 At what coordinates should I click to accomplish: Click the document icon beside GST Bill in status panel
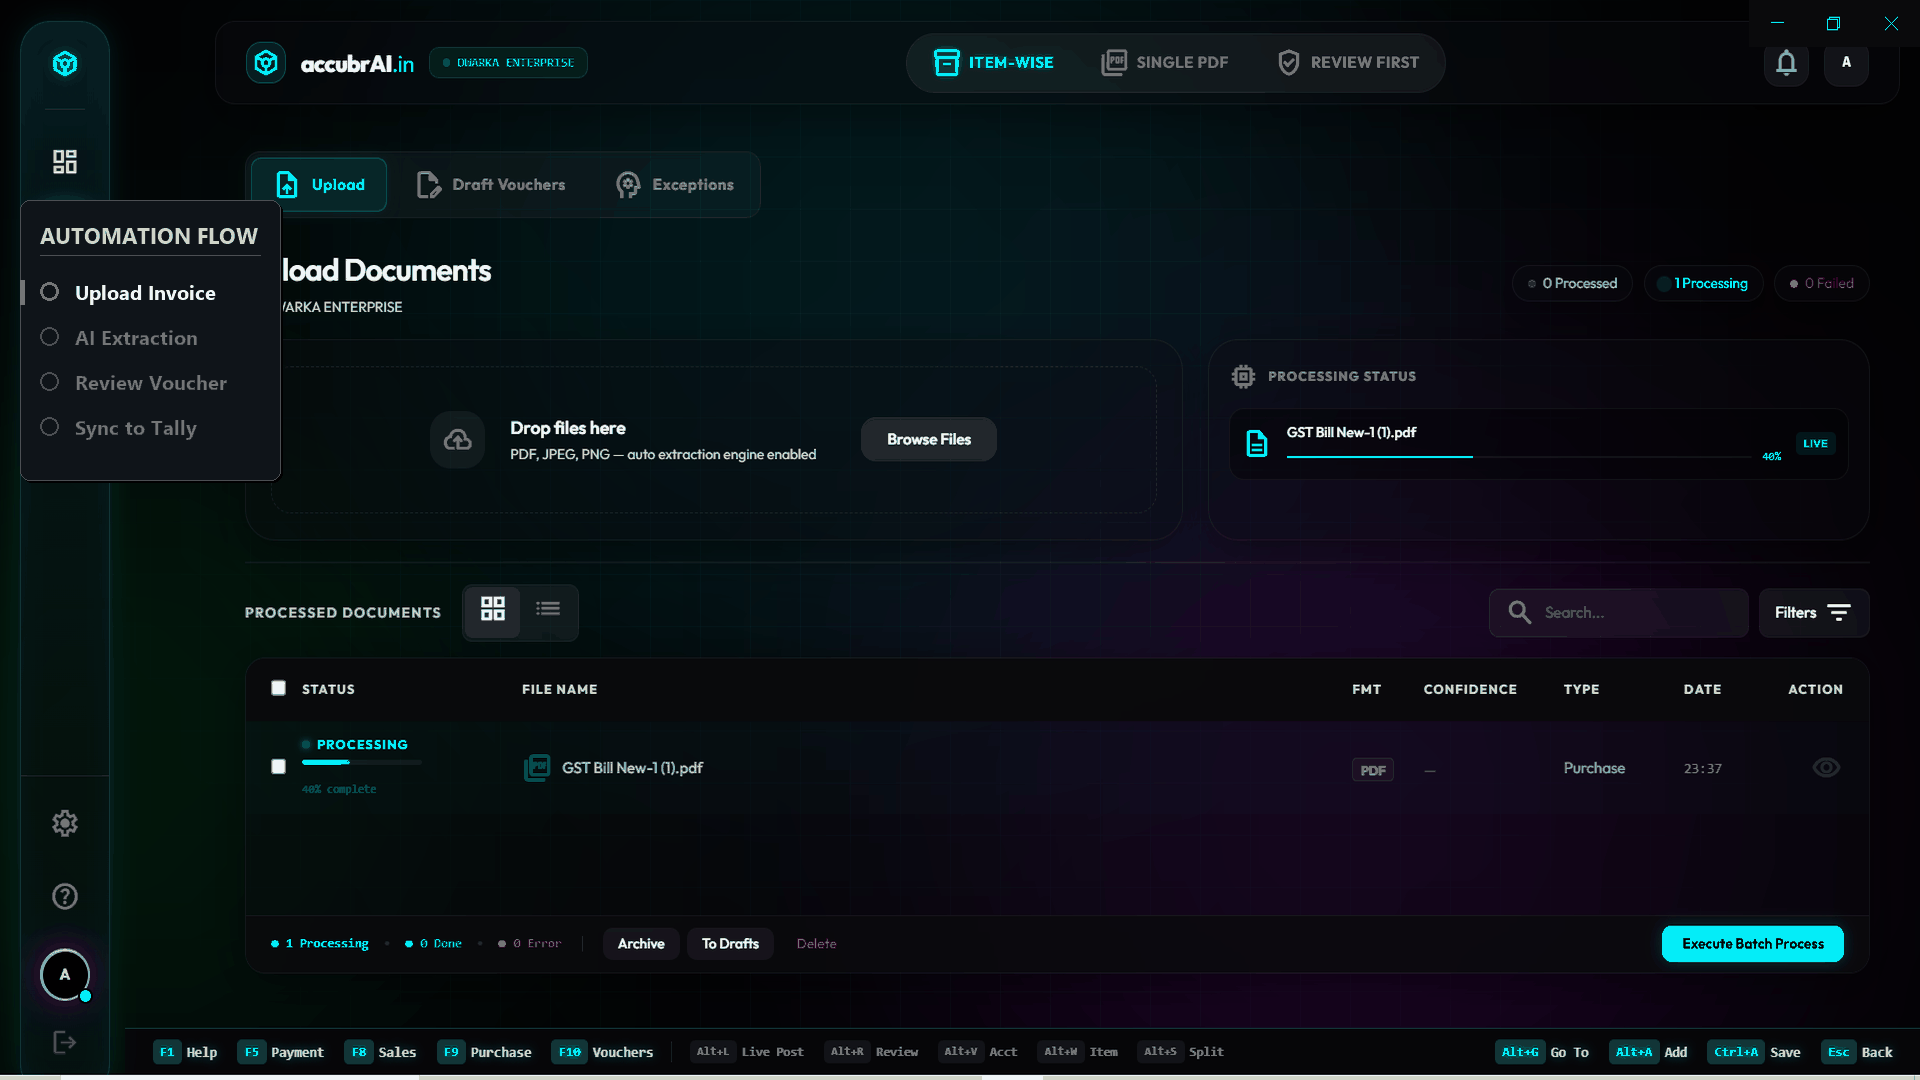[x=1257, y=443]
